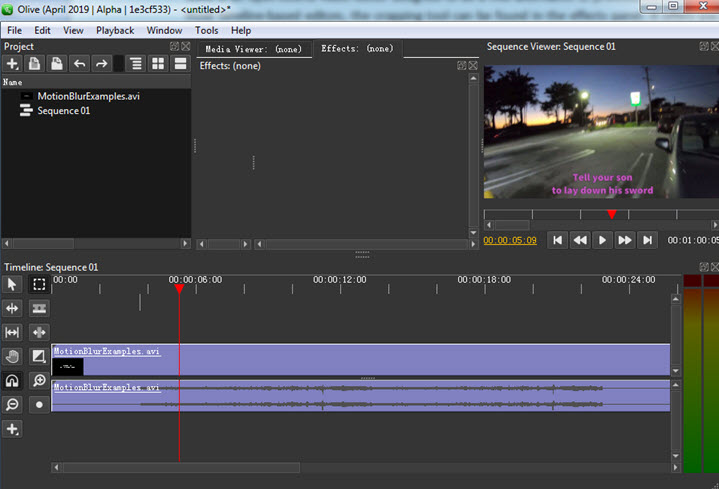Switch Project panel to tree view
719x489 pixels.
[x=136, y=64]
